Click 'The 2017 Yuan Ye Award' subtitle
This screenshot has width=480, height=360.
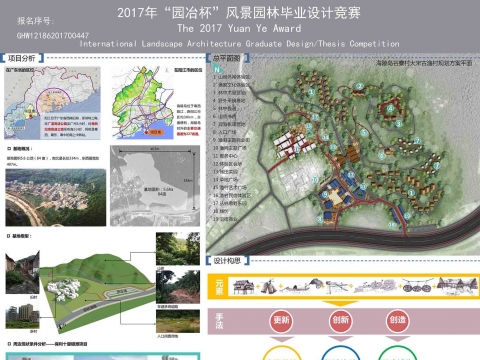pyautogui.click(x=239, y=28)
